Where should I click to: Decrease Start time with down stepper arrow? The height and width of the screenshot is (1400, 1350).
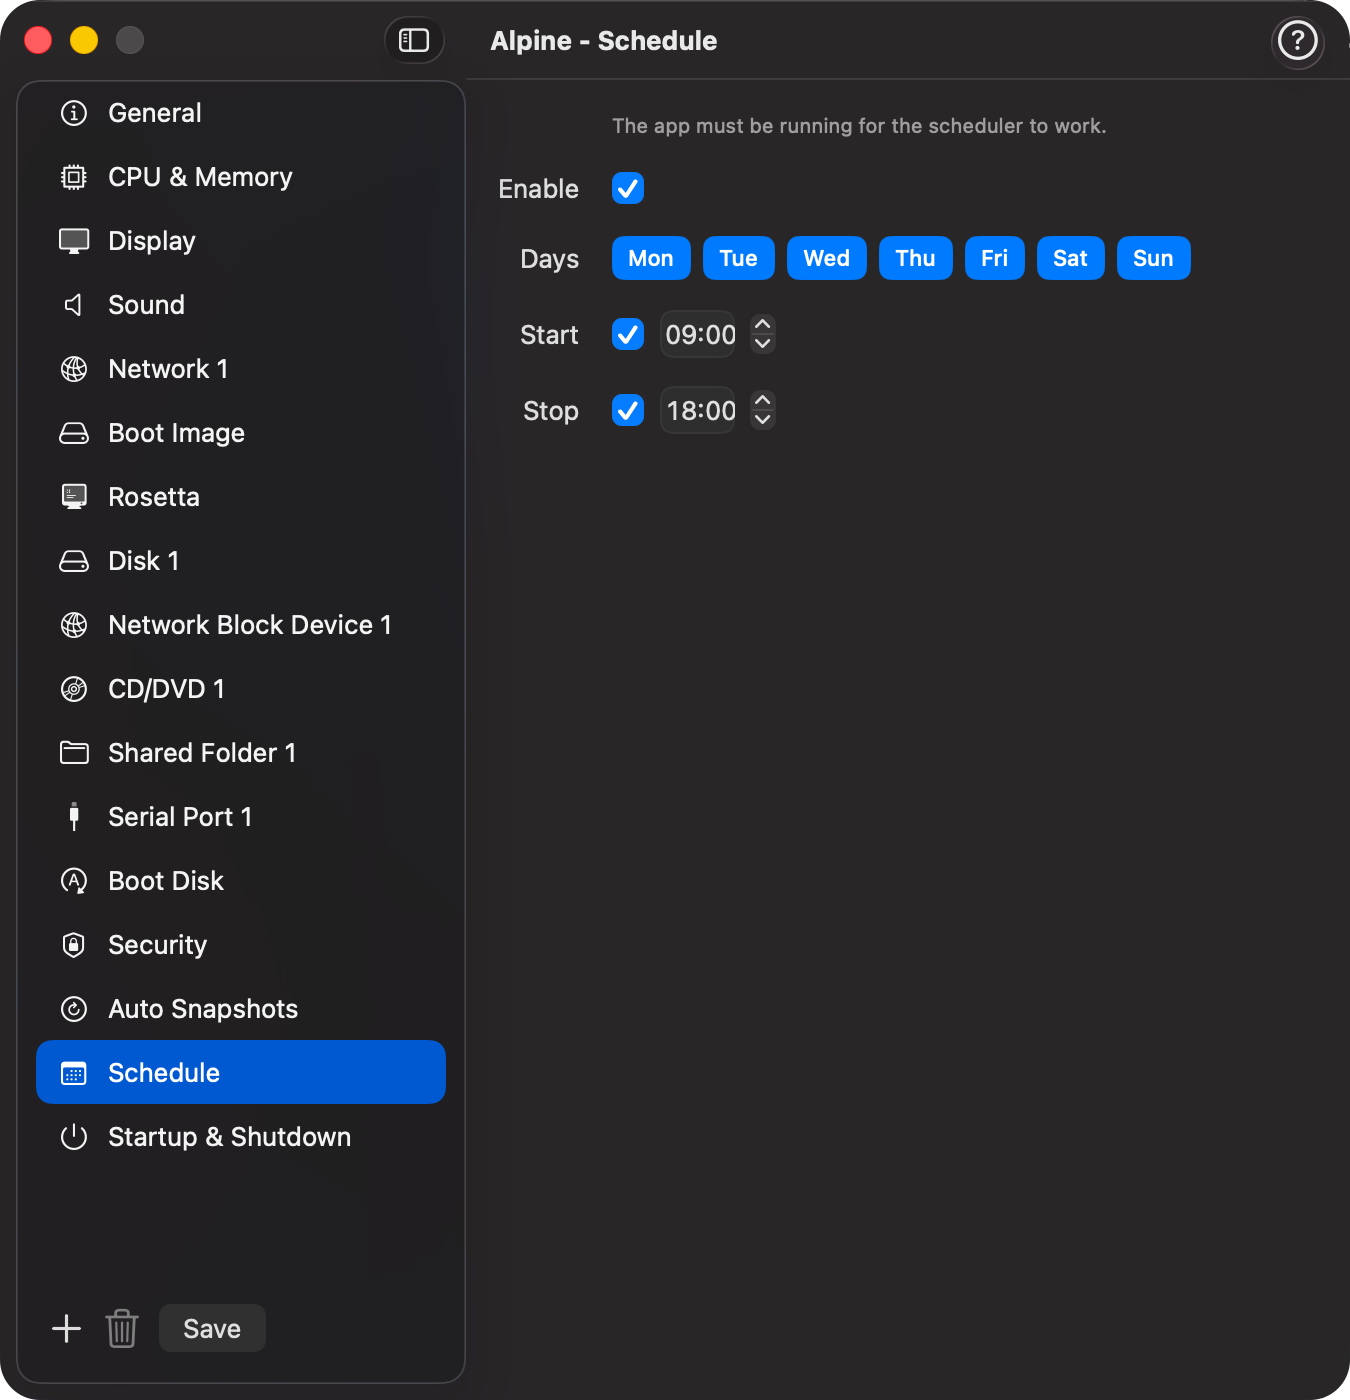[763, 344]
